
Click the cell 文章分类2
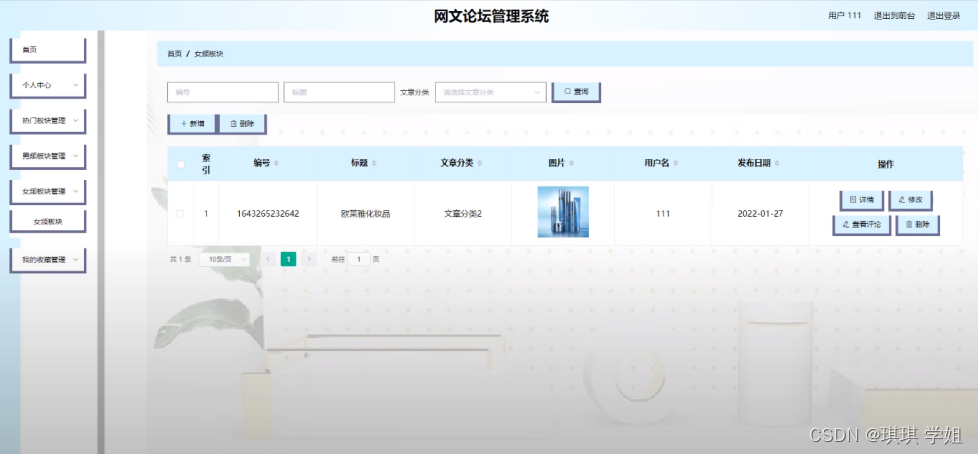pos(463,214)
